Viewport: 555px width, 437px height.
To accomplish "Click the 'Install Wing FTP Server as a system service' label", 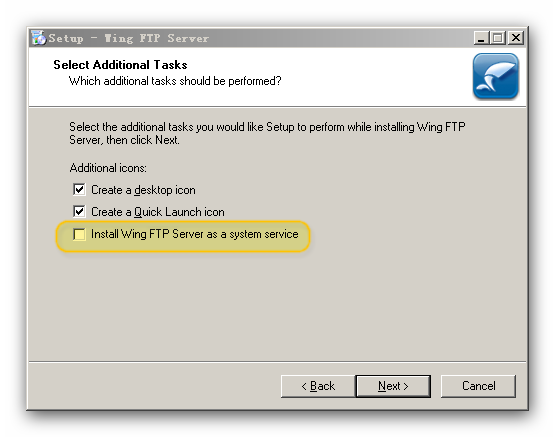I will (195, 234).
